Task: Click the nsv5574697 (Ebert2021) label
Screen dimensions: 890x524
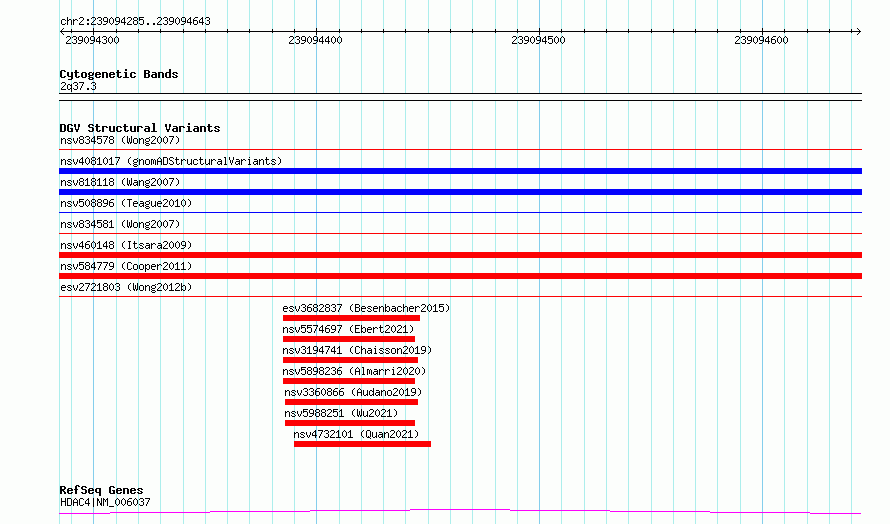Action: click(x=348, y=329)
